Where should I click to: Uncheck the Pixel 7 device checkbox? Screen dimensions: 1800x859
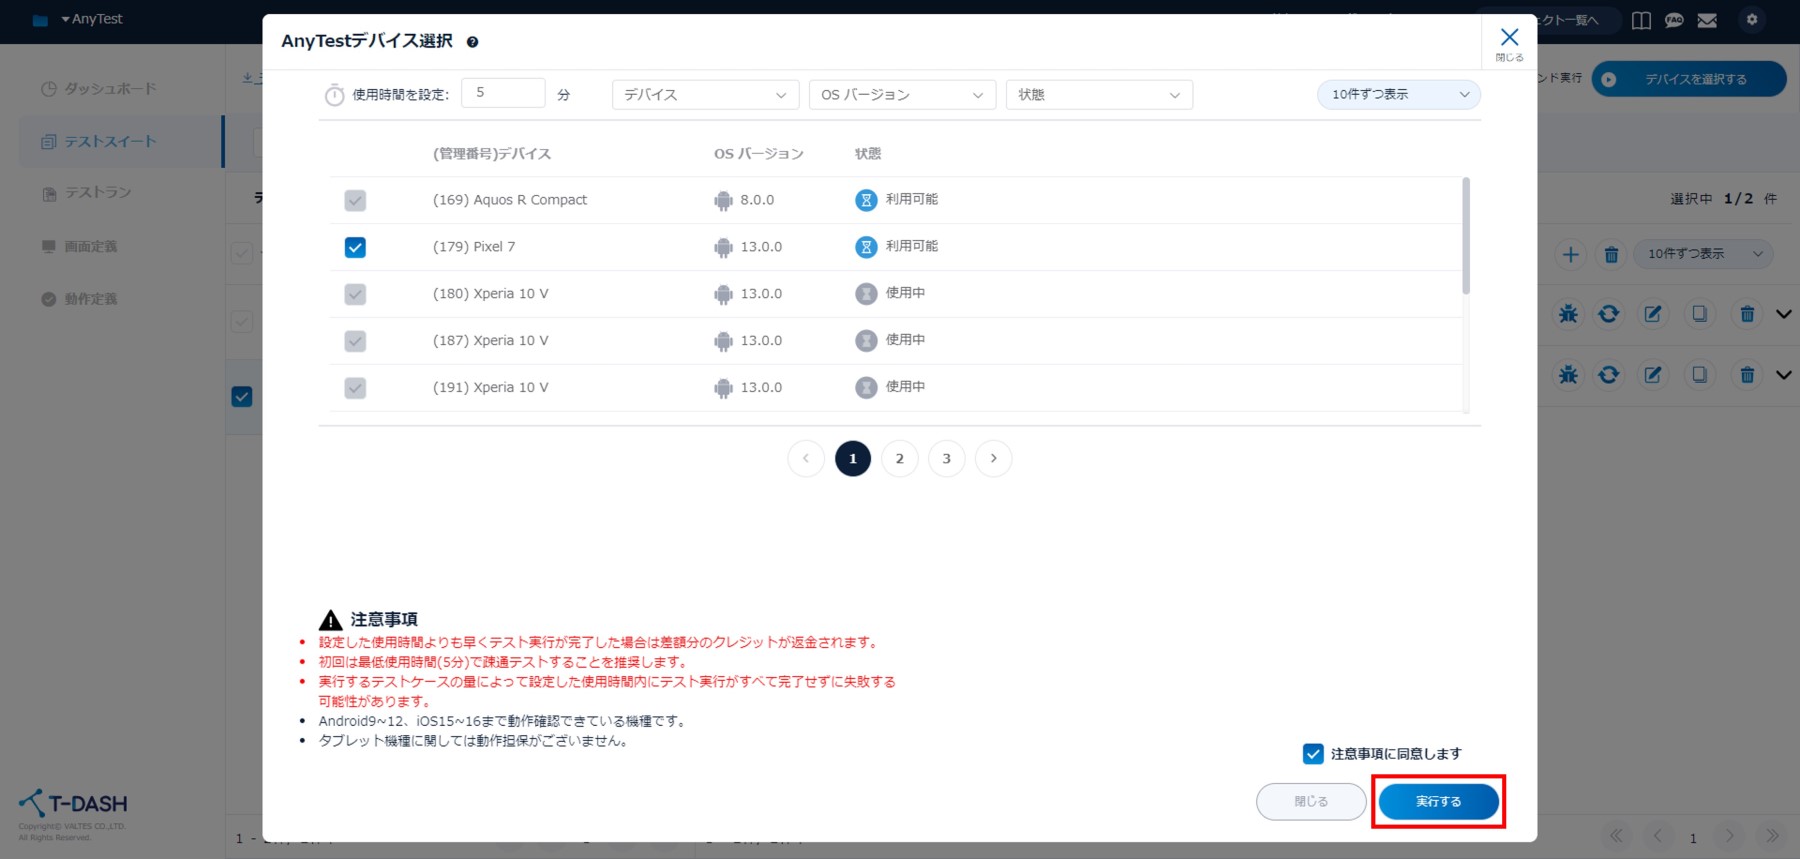[x=355, y=247]
